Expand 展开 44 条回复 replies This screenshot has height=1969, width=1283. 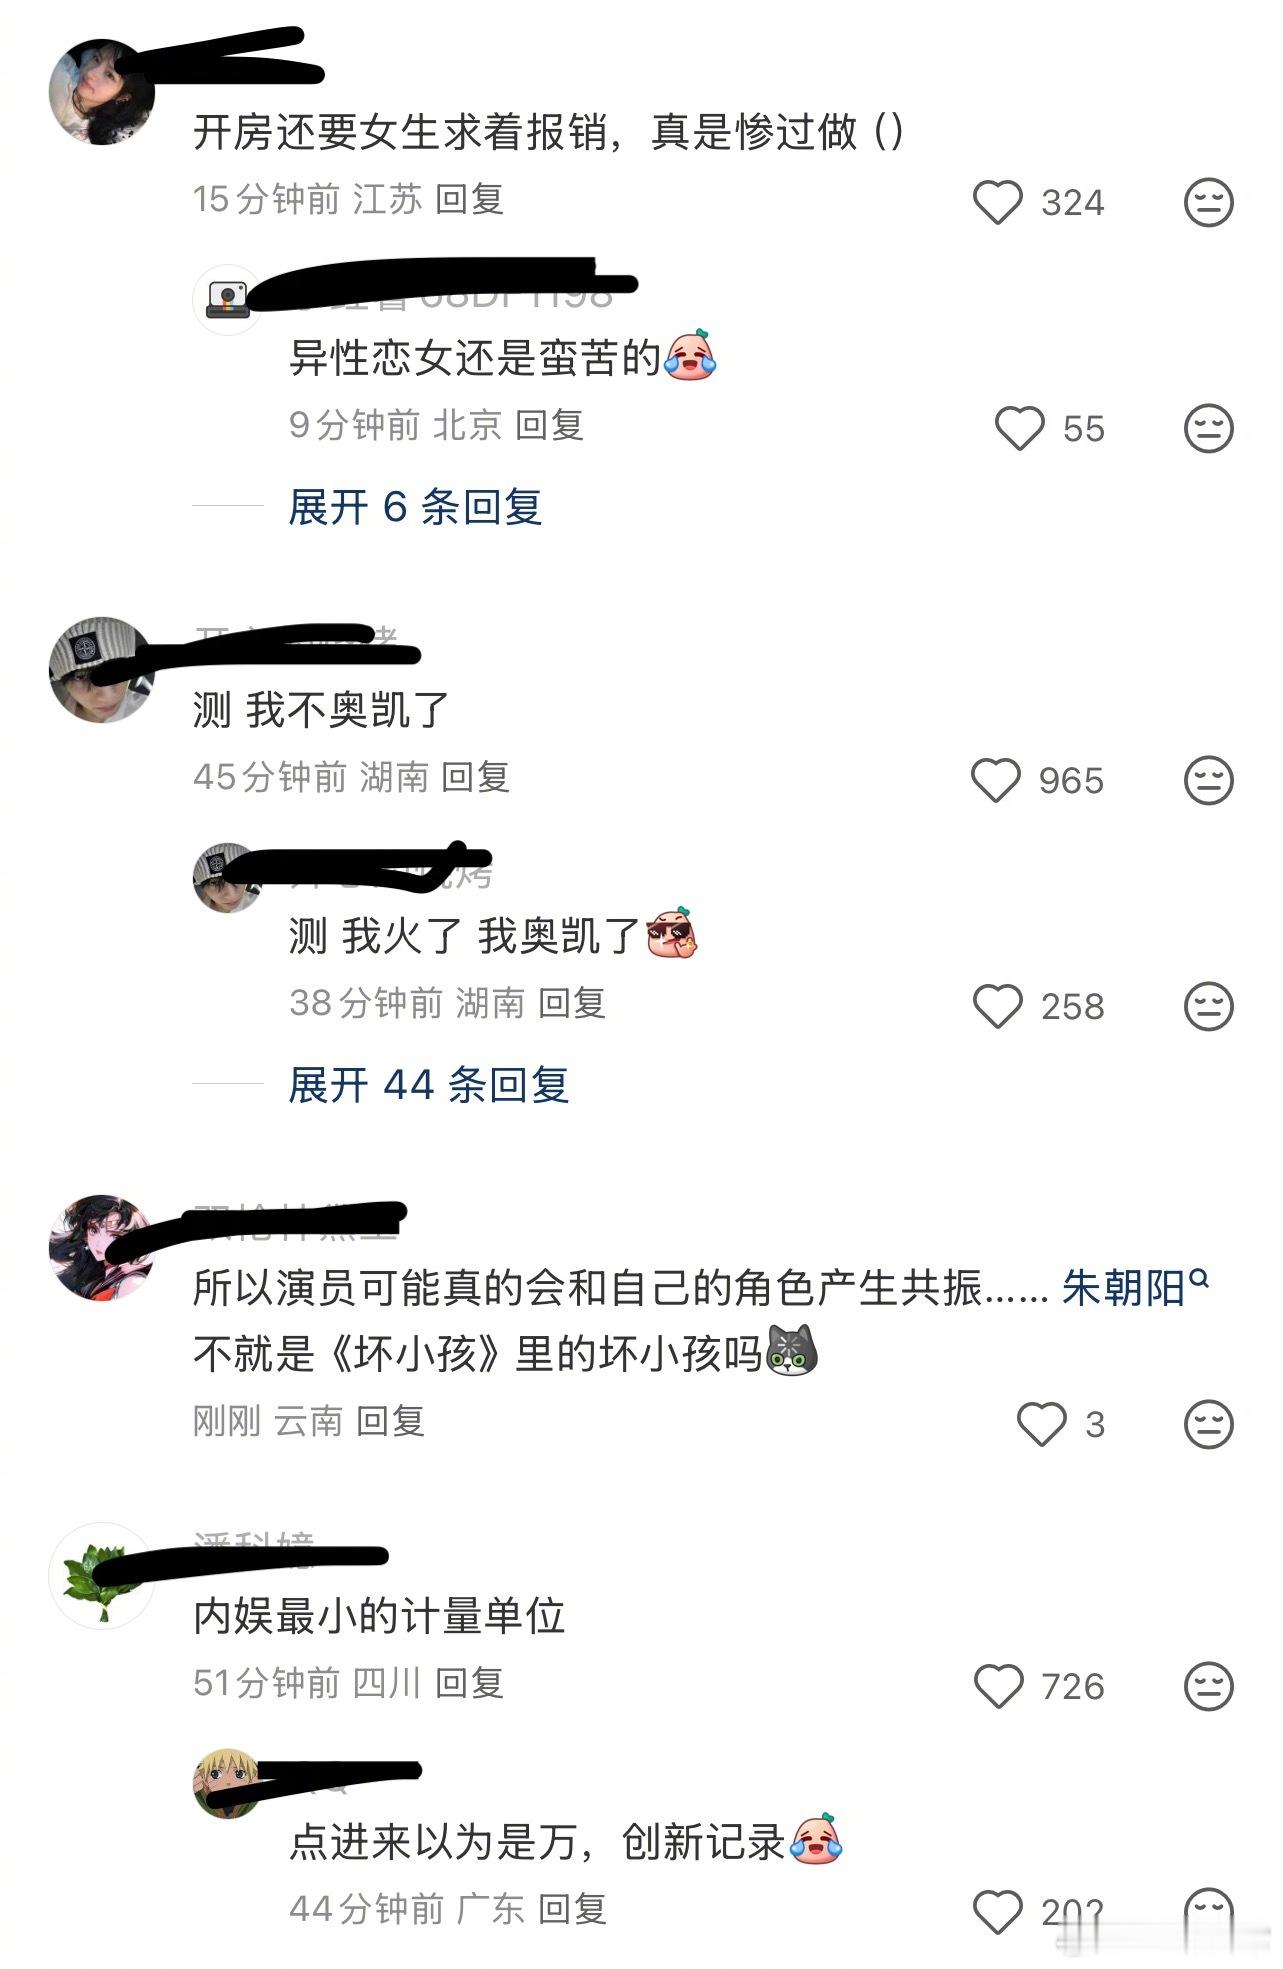point(429,1085)
